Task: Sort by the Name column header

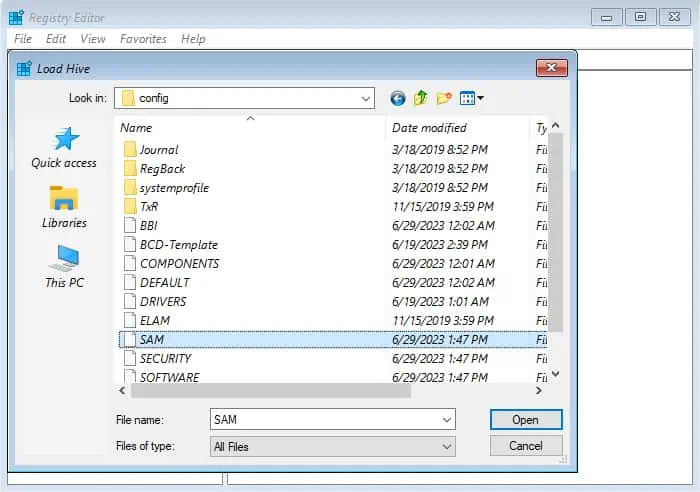Action: point(250,128)
